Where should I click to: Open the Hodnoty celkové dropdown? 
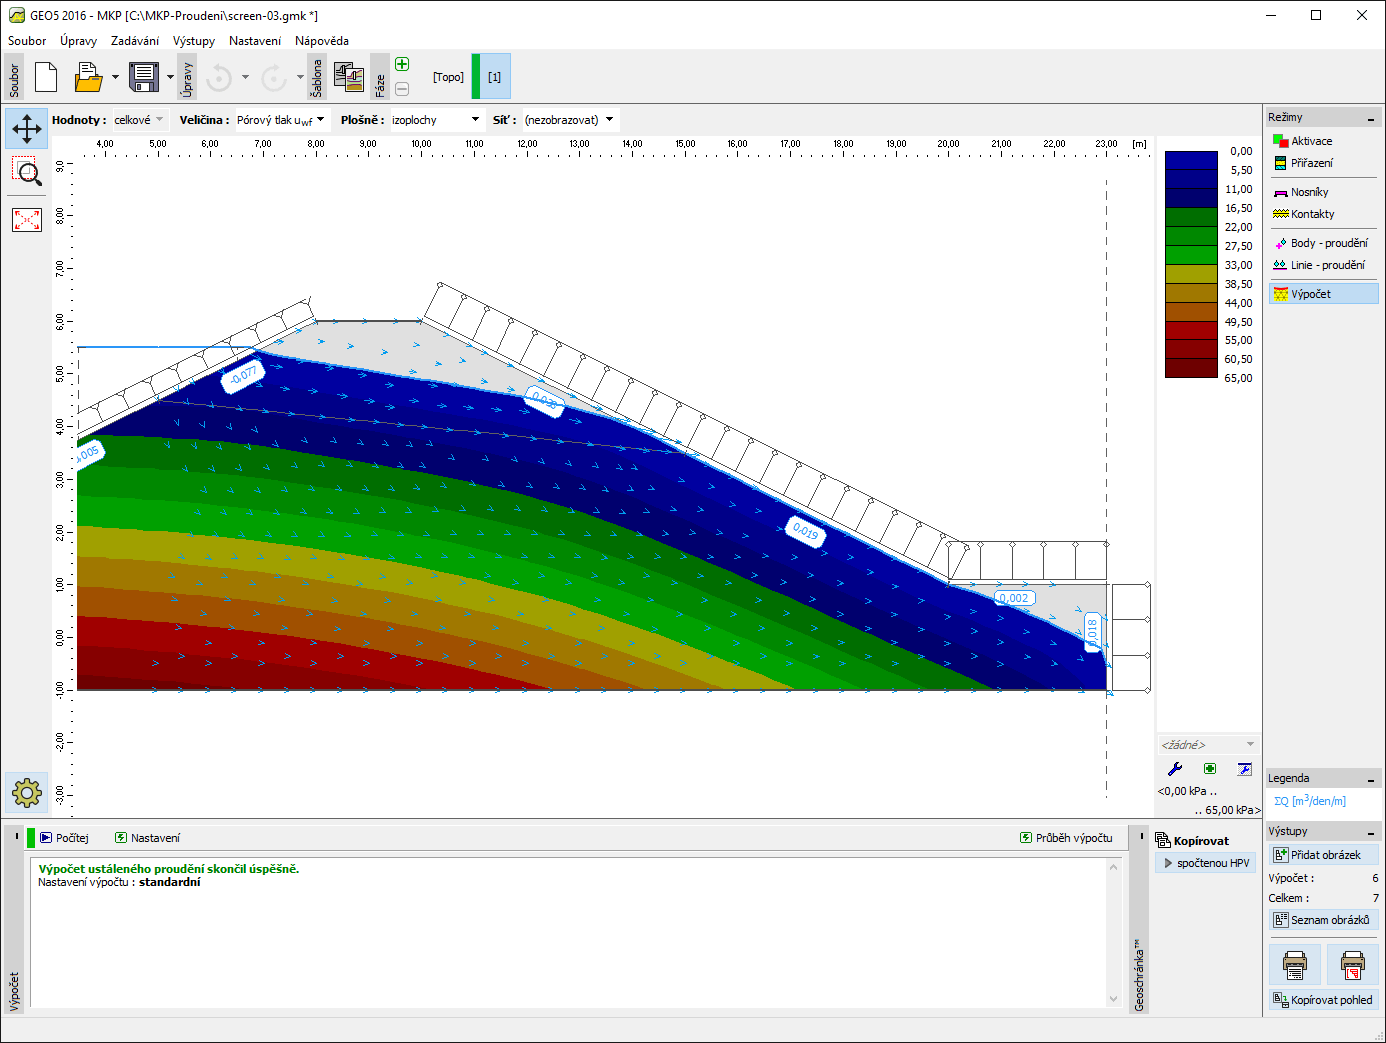(139, 120)
